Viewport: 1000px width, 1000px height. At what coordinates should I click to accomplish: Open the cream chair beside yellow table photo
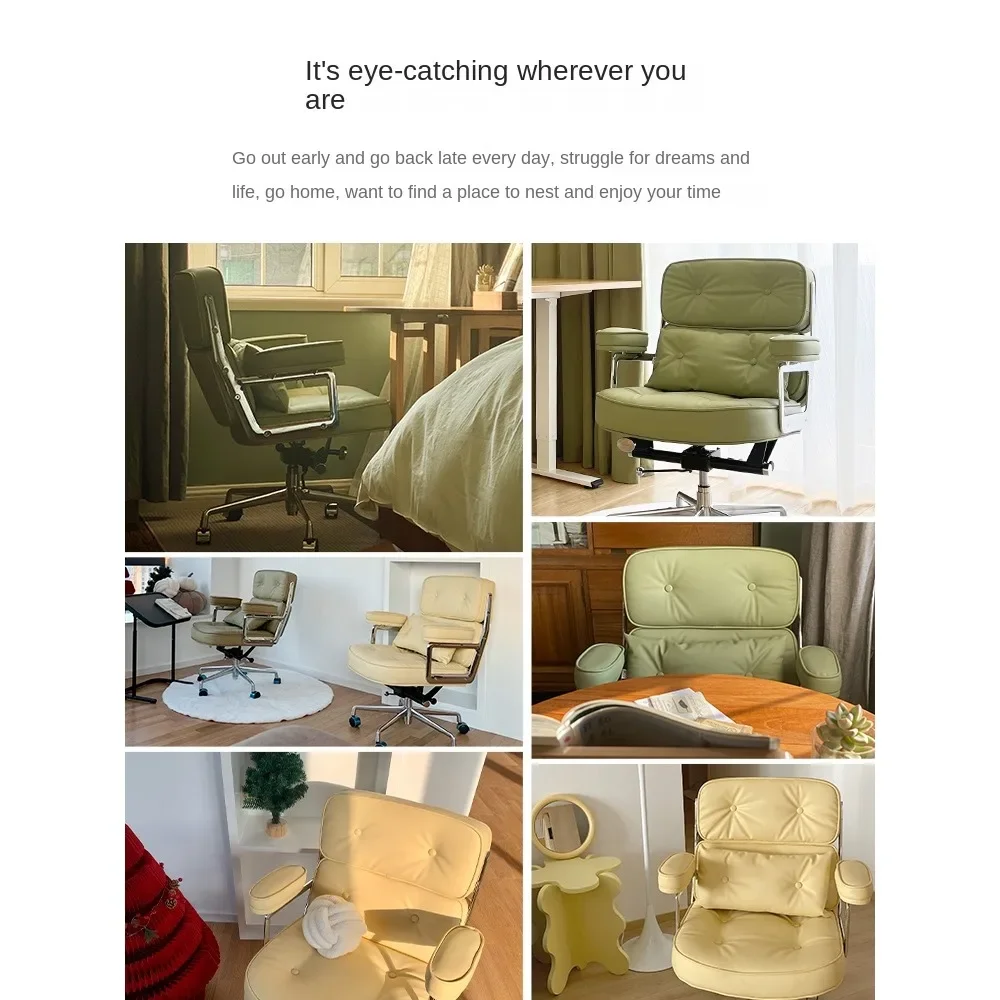(703, 881)
